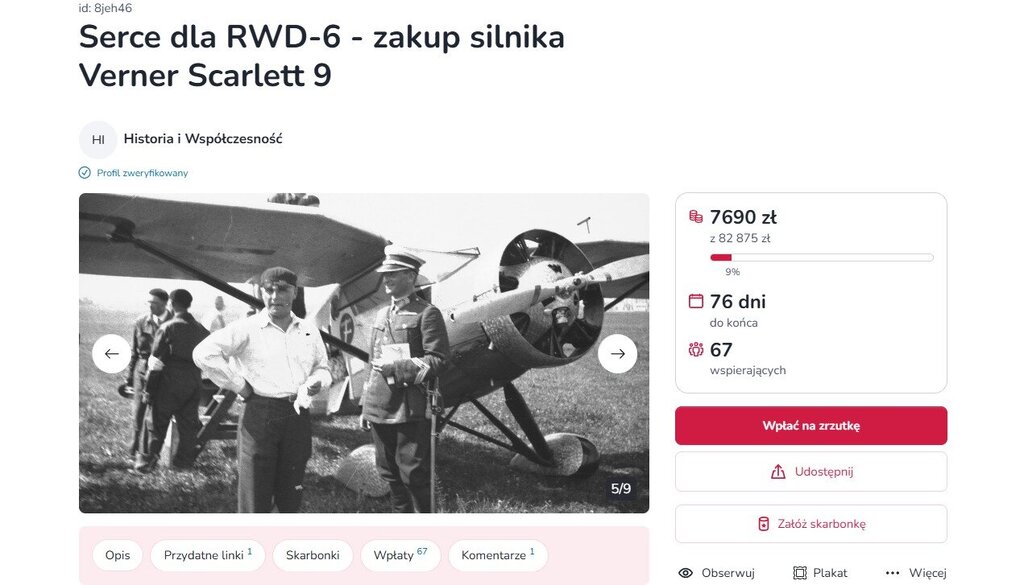
Task: Click the calendar icon beside 76 dni
Action: [696, 301]
